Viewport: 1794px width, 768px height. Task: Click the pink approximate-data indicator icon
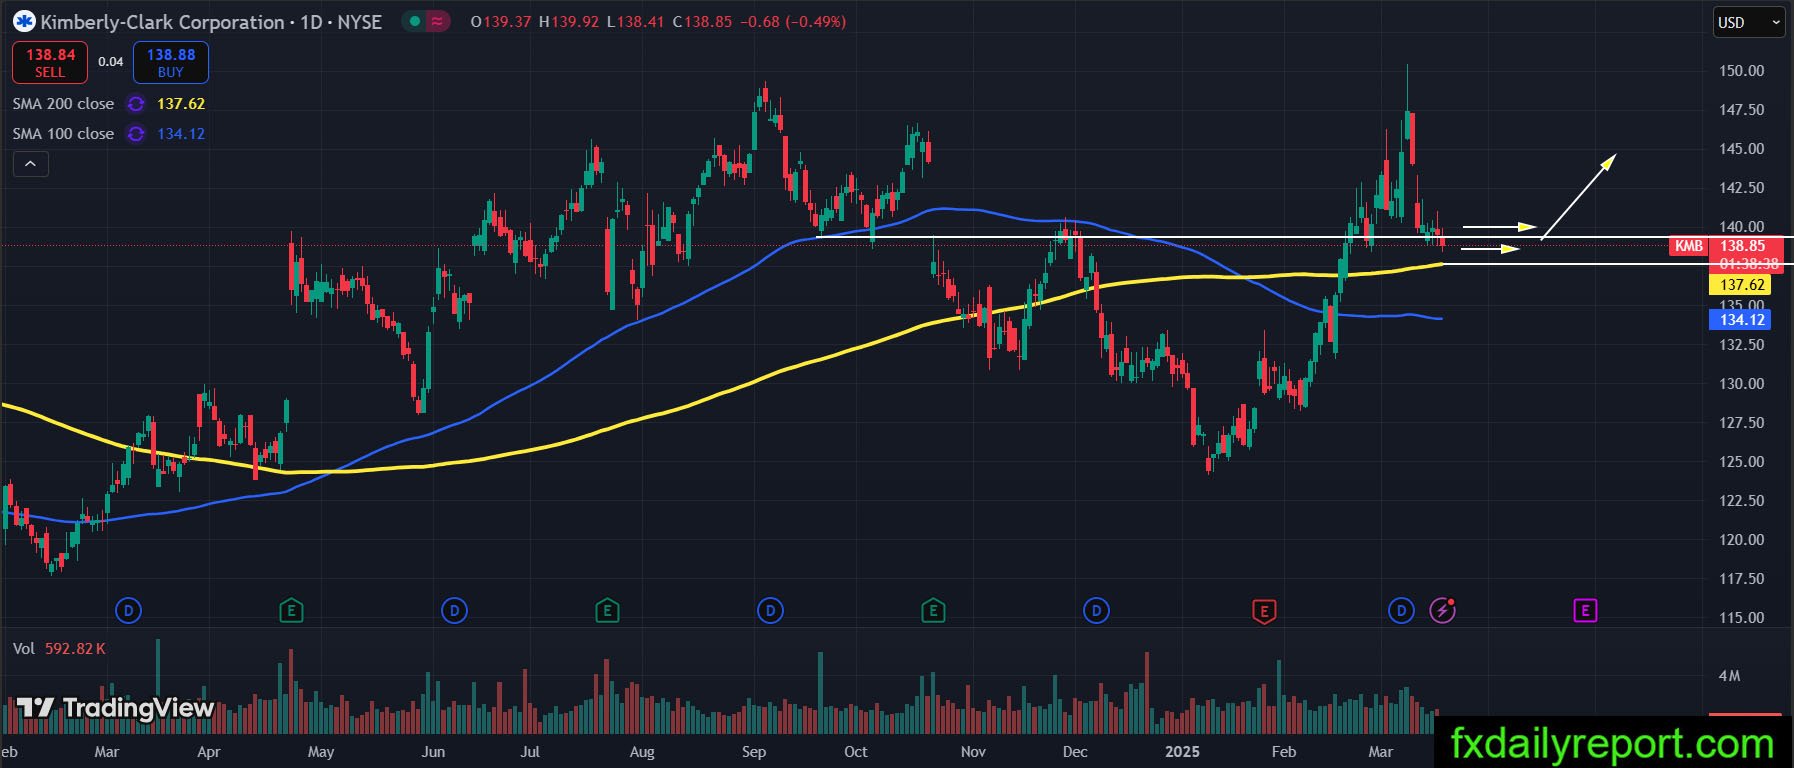click(x=437, y=21)
